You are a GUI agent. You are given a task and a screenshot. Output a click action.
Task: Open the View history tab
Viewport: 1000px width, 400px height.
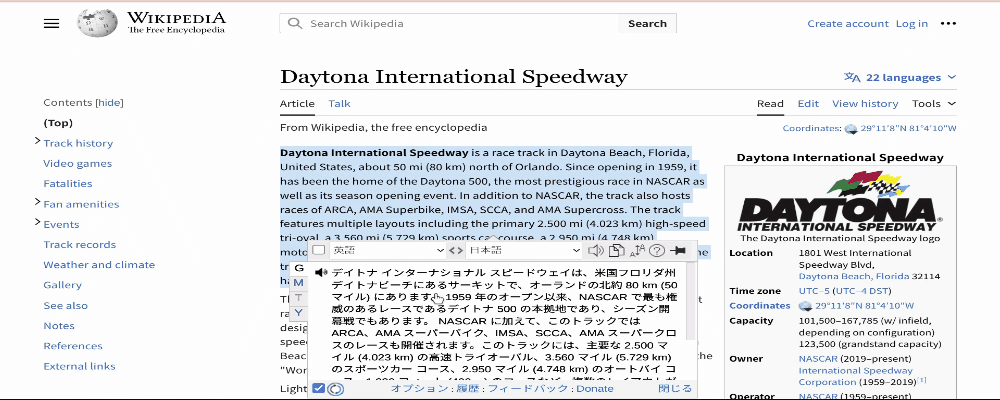coord(865,103)
